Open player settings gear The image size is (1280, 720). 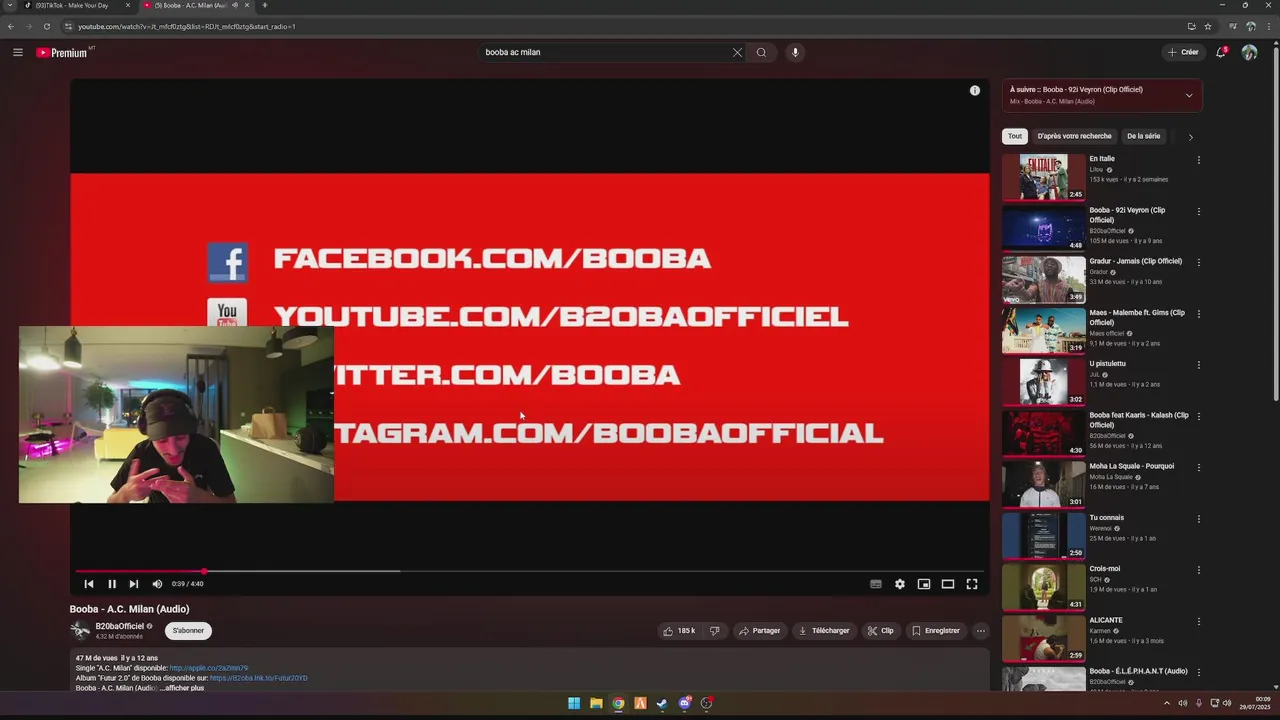click(x=900, y=584)
